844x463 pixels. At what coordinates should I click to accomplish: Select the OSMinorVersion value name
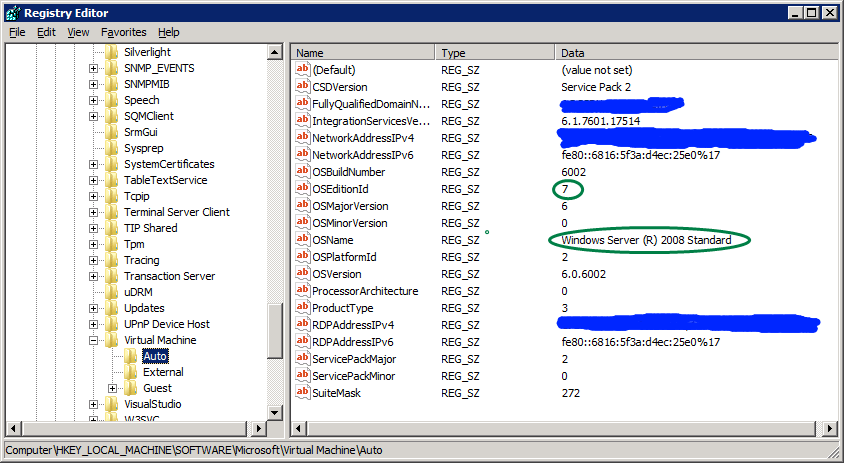click(349, 223)
